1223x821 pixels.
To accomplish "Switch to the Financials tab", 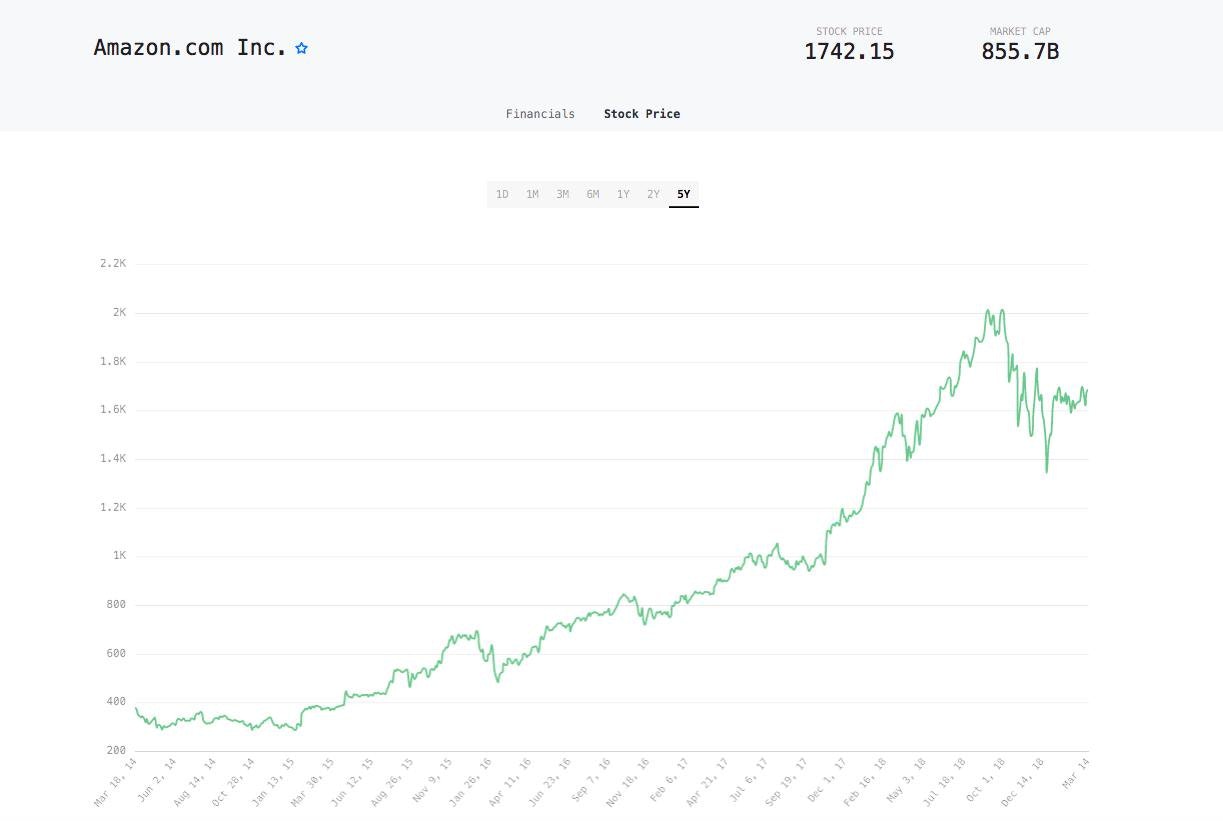I will [x=540, y=113].
